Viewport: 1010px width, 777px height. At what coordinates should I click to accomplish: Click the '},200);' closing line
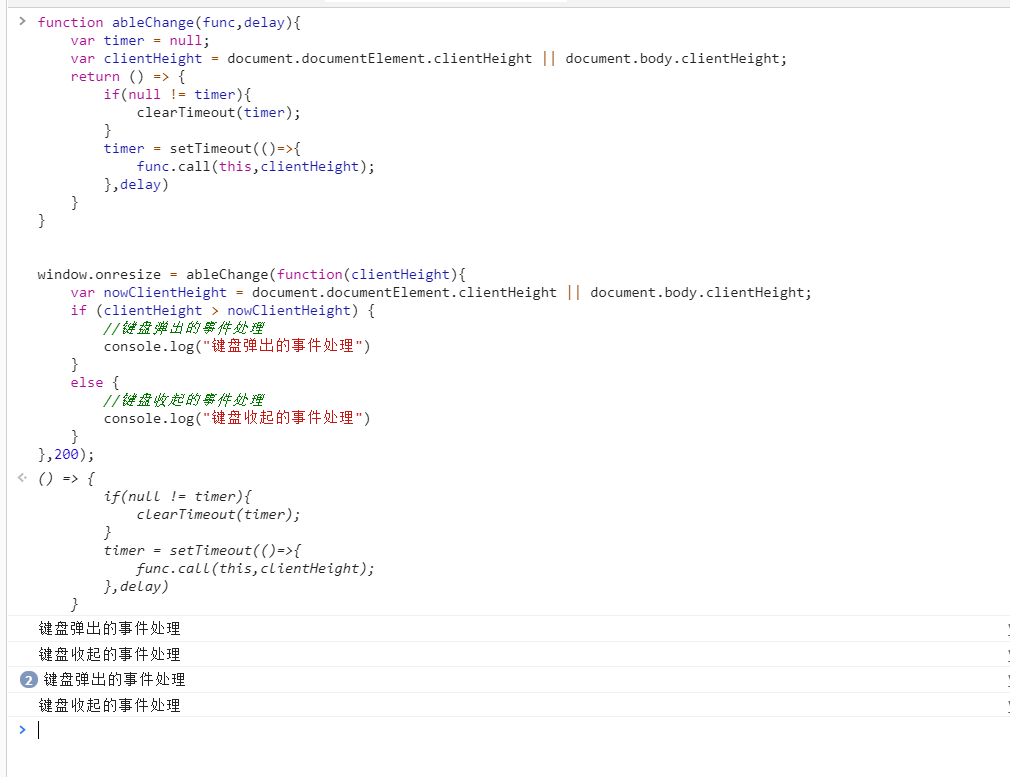pyautogui.click(x=66, y=455)
